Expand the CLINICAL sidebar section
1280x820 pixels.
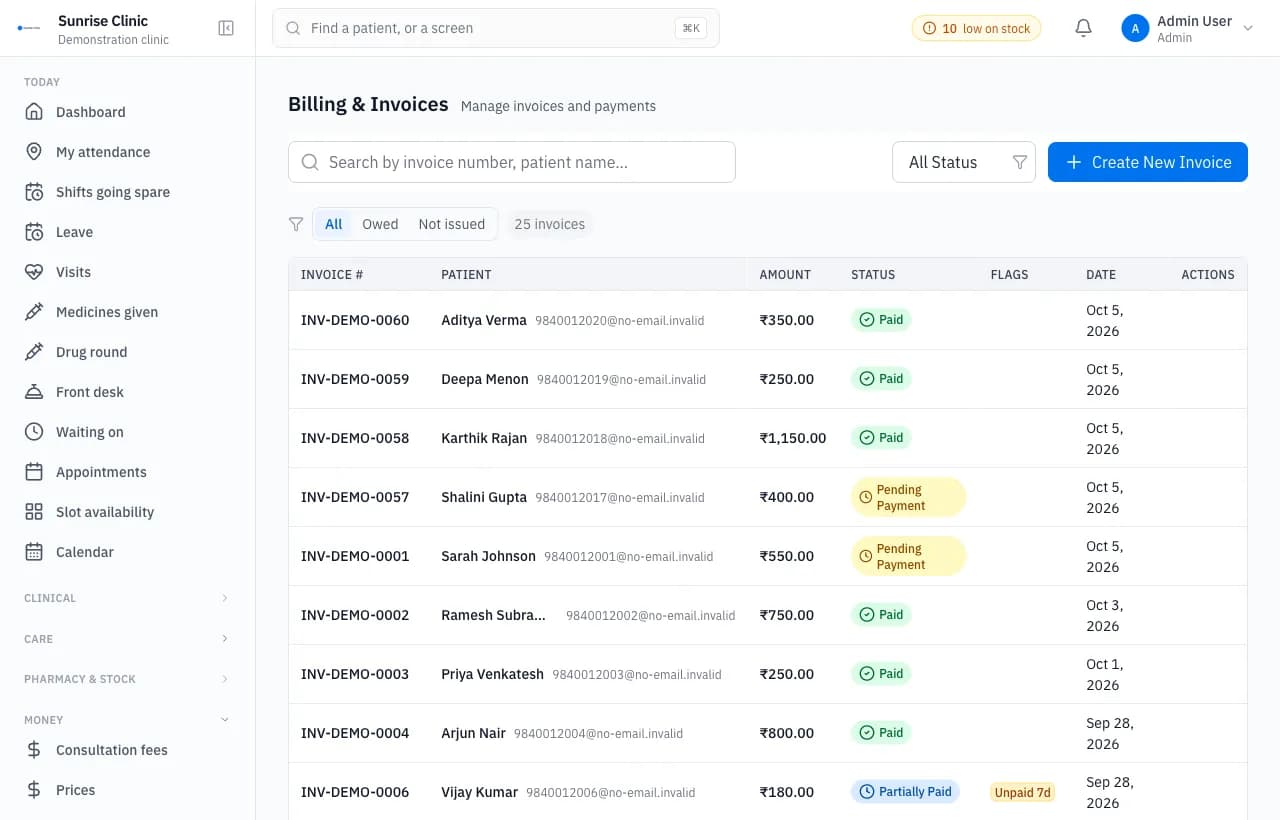[x=127, y=598]
